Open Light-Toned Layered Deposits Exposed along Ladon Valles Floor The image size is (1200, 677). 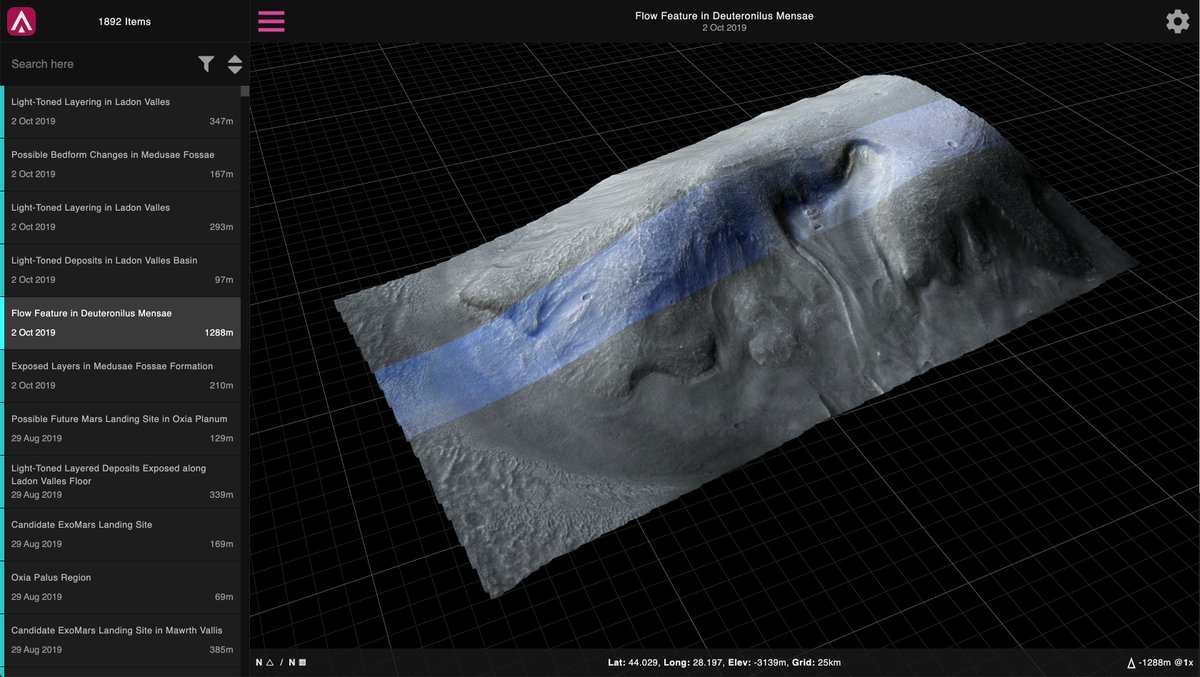click(121, 482)
